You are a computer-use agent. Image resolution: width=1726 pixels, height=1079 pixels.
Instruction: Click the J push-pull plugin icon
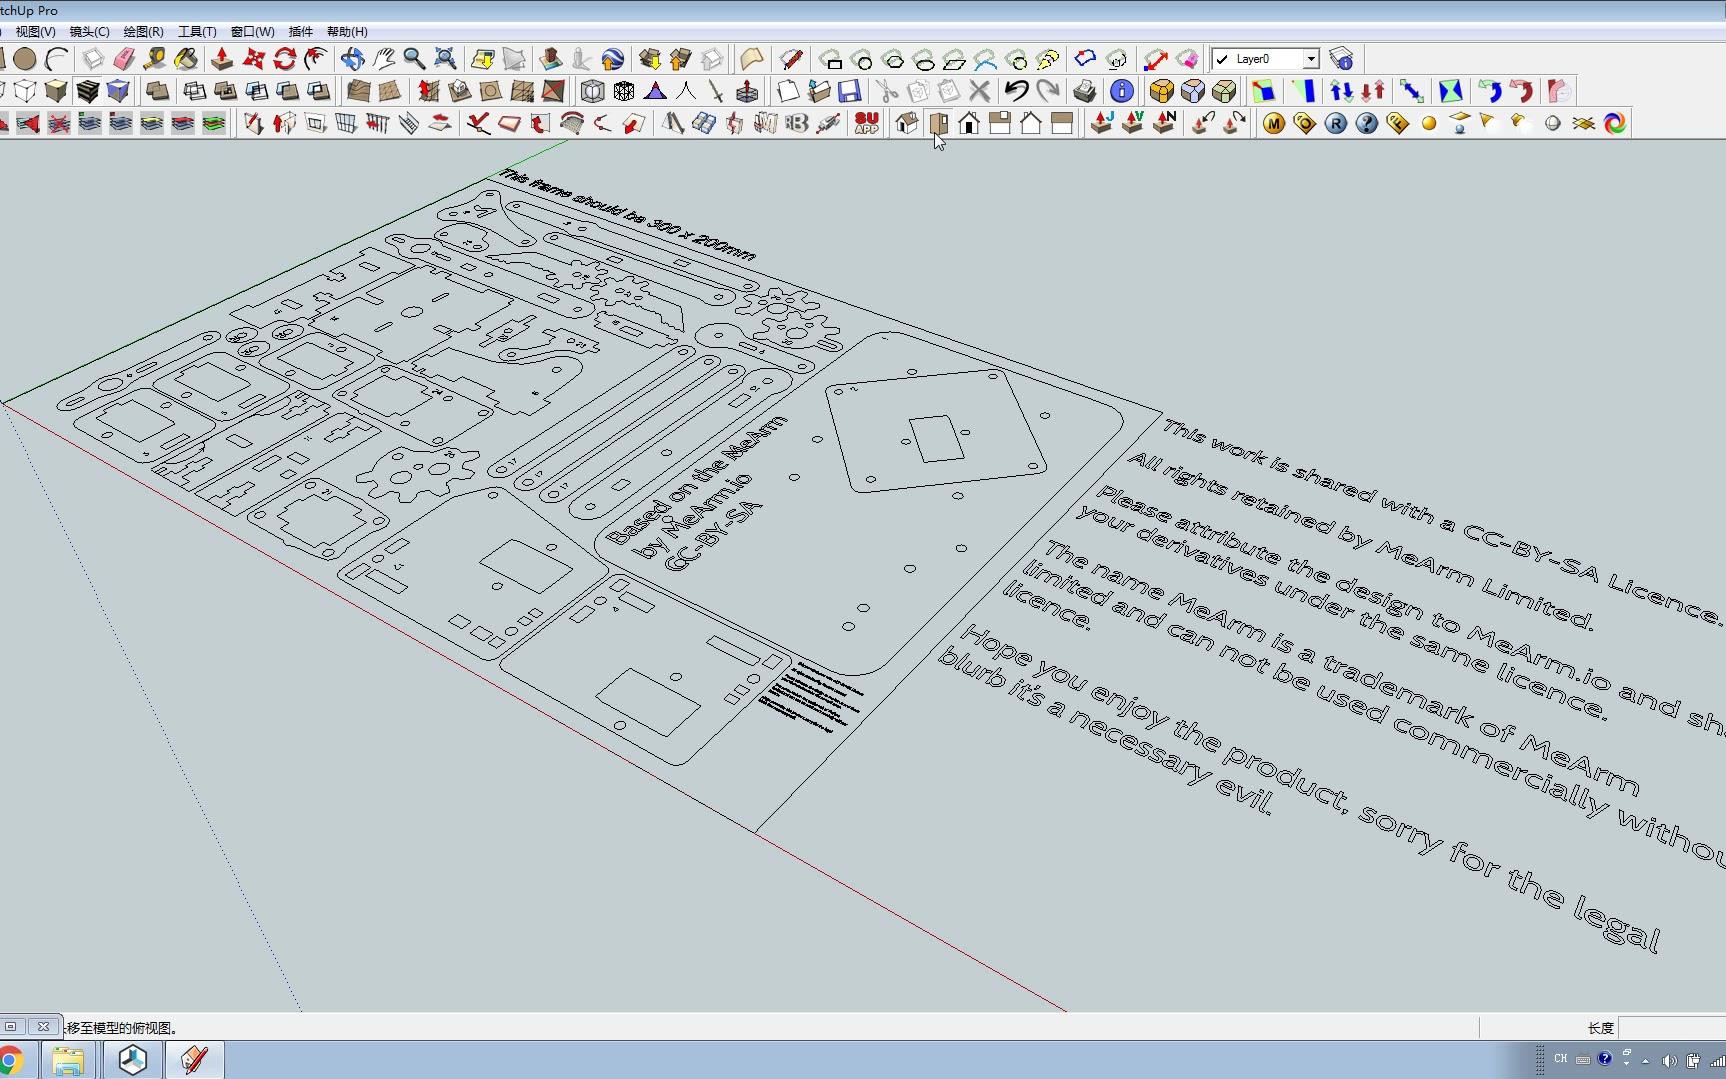[1102, 123]
